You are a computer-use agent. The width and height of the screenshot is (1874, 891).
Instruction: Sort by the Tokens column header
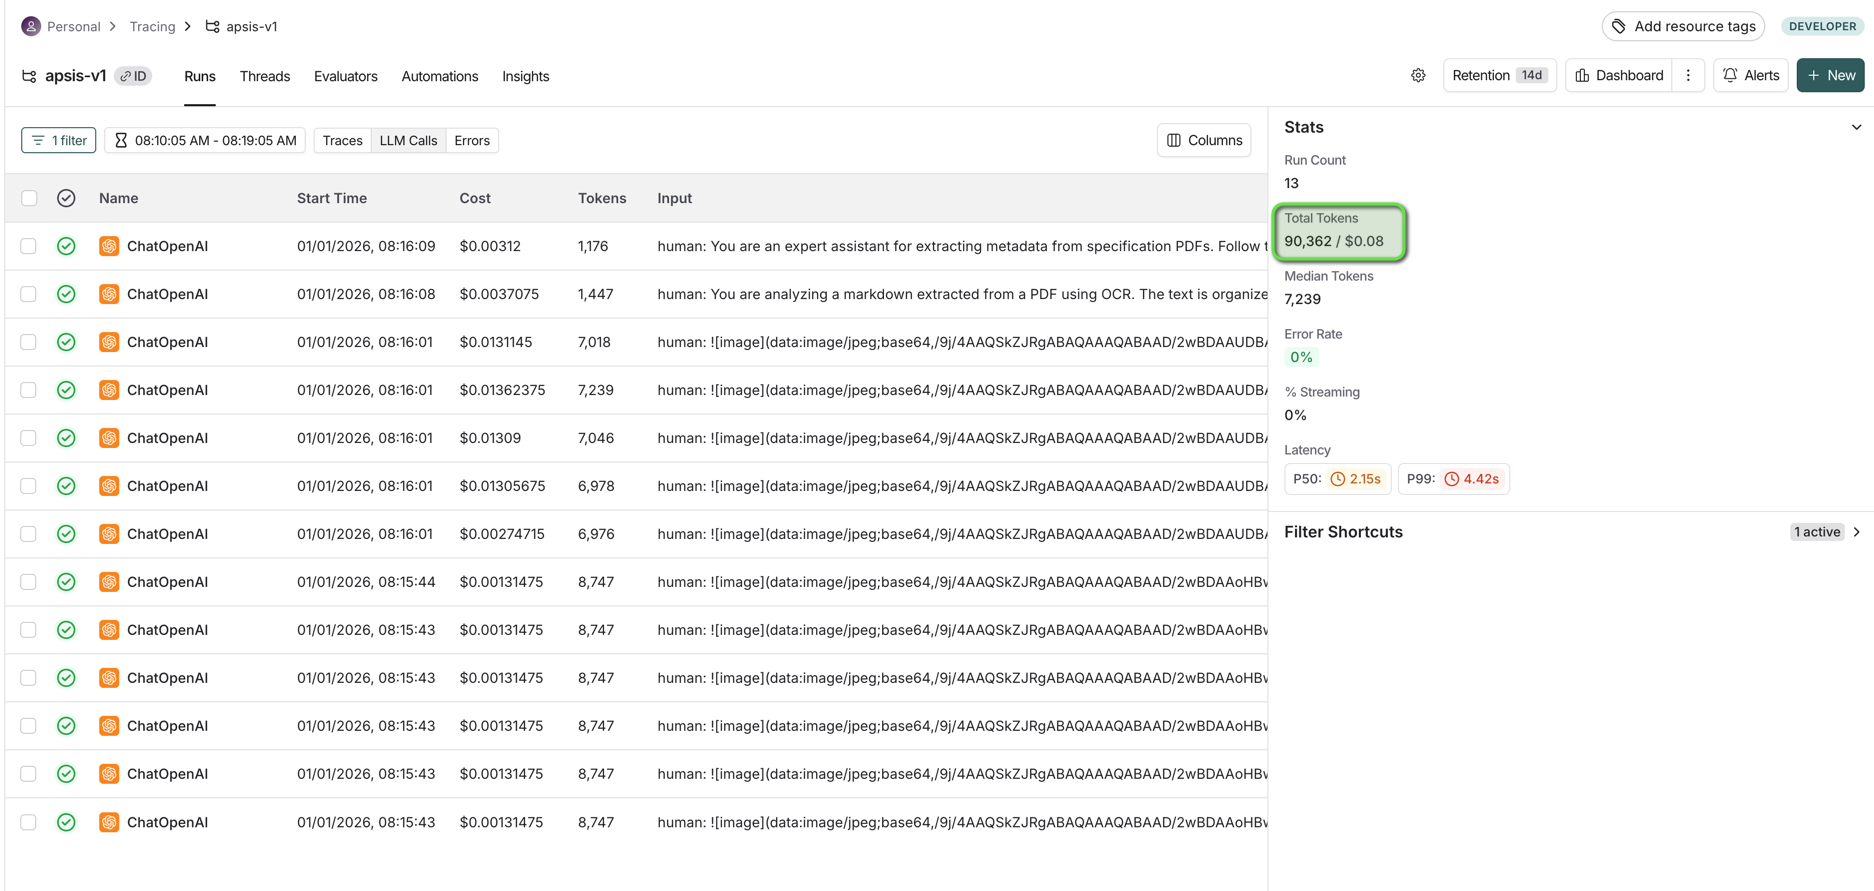pos(602,199)
